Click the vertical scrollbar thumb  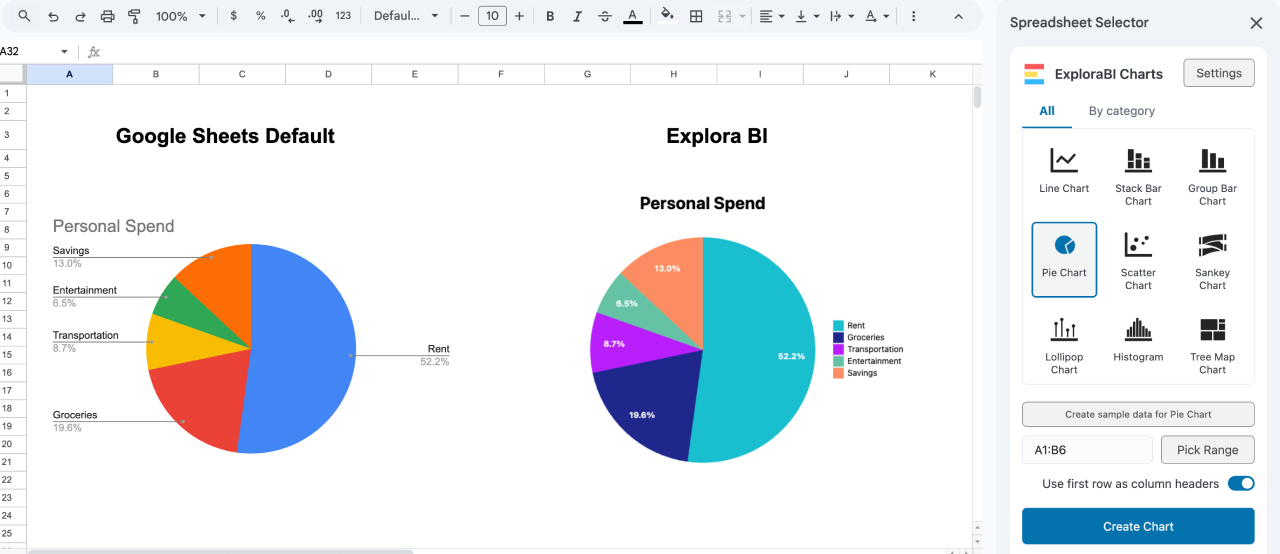[977, 97]
